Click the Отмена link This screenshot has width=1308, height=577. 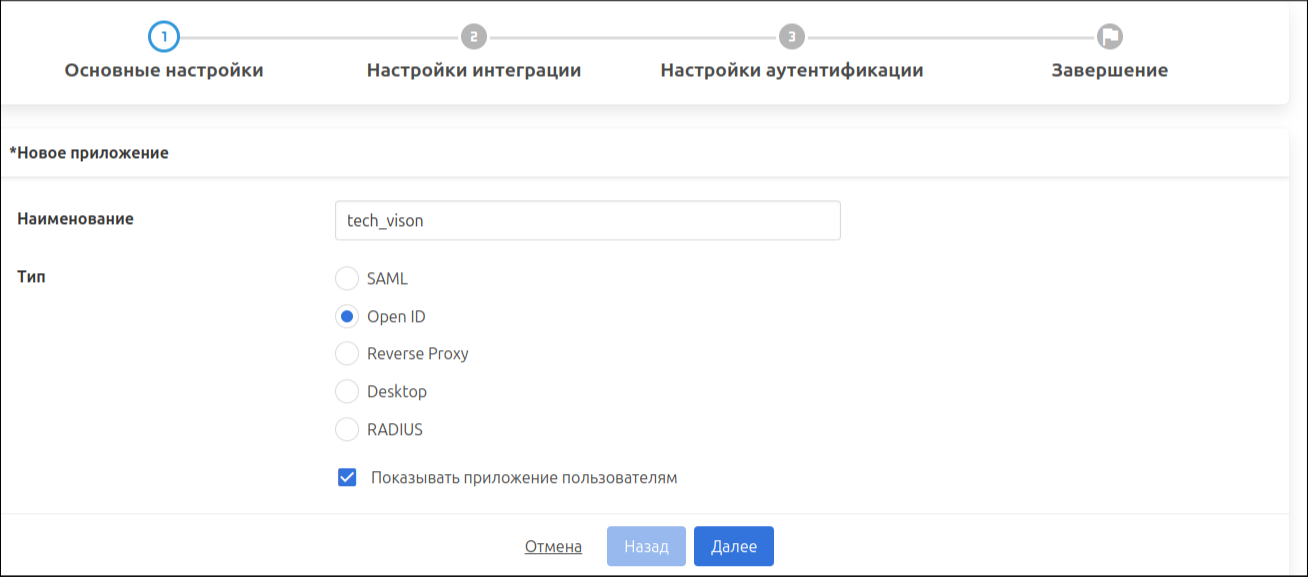(553, 547)
